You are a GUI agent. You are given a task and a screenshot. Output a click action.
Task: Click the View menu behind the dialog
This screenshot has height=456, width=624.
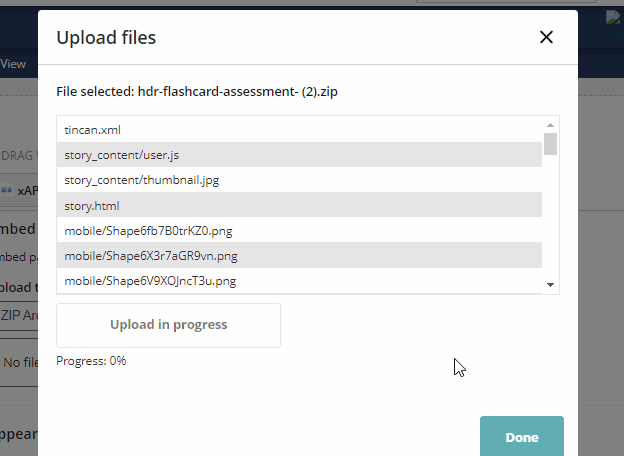13,64
